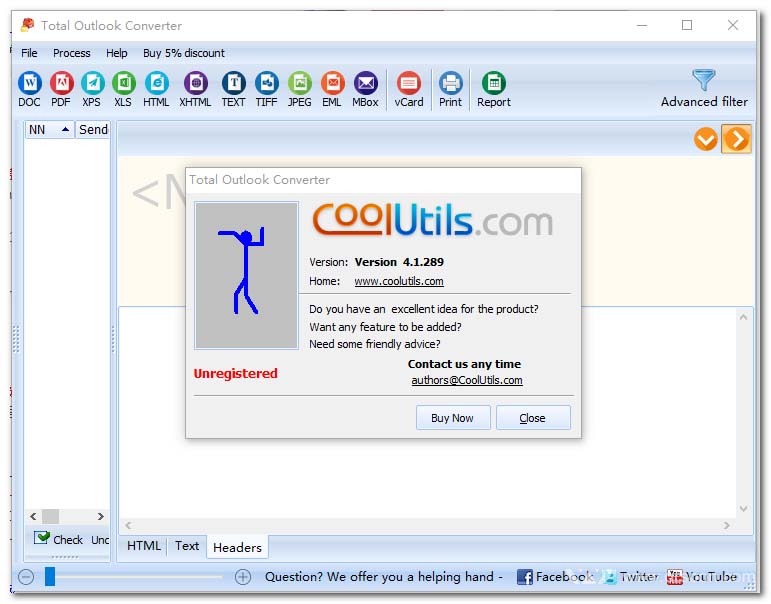Click the Contact us any time text
This screenshot has height=604, width=771.
point(464,363)
